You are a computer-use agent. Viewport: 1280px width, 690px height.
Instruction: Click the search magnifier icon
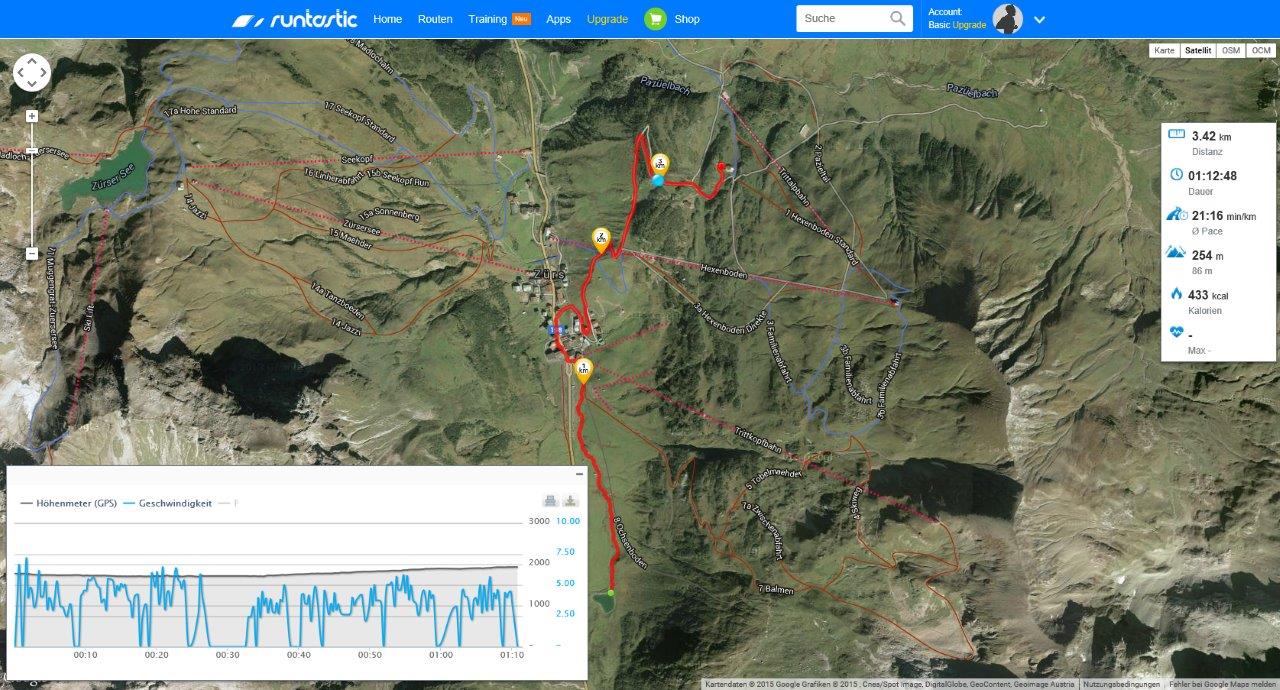click(897, 18)
